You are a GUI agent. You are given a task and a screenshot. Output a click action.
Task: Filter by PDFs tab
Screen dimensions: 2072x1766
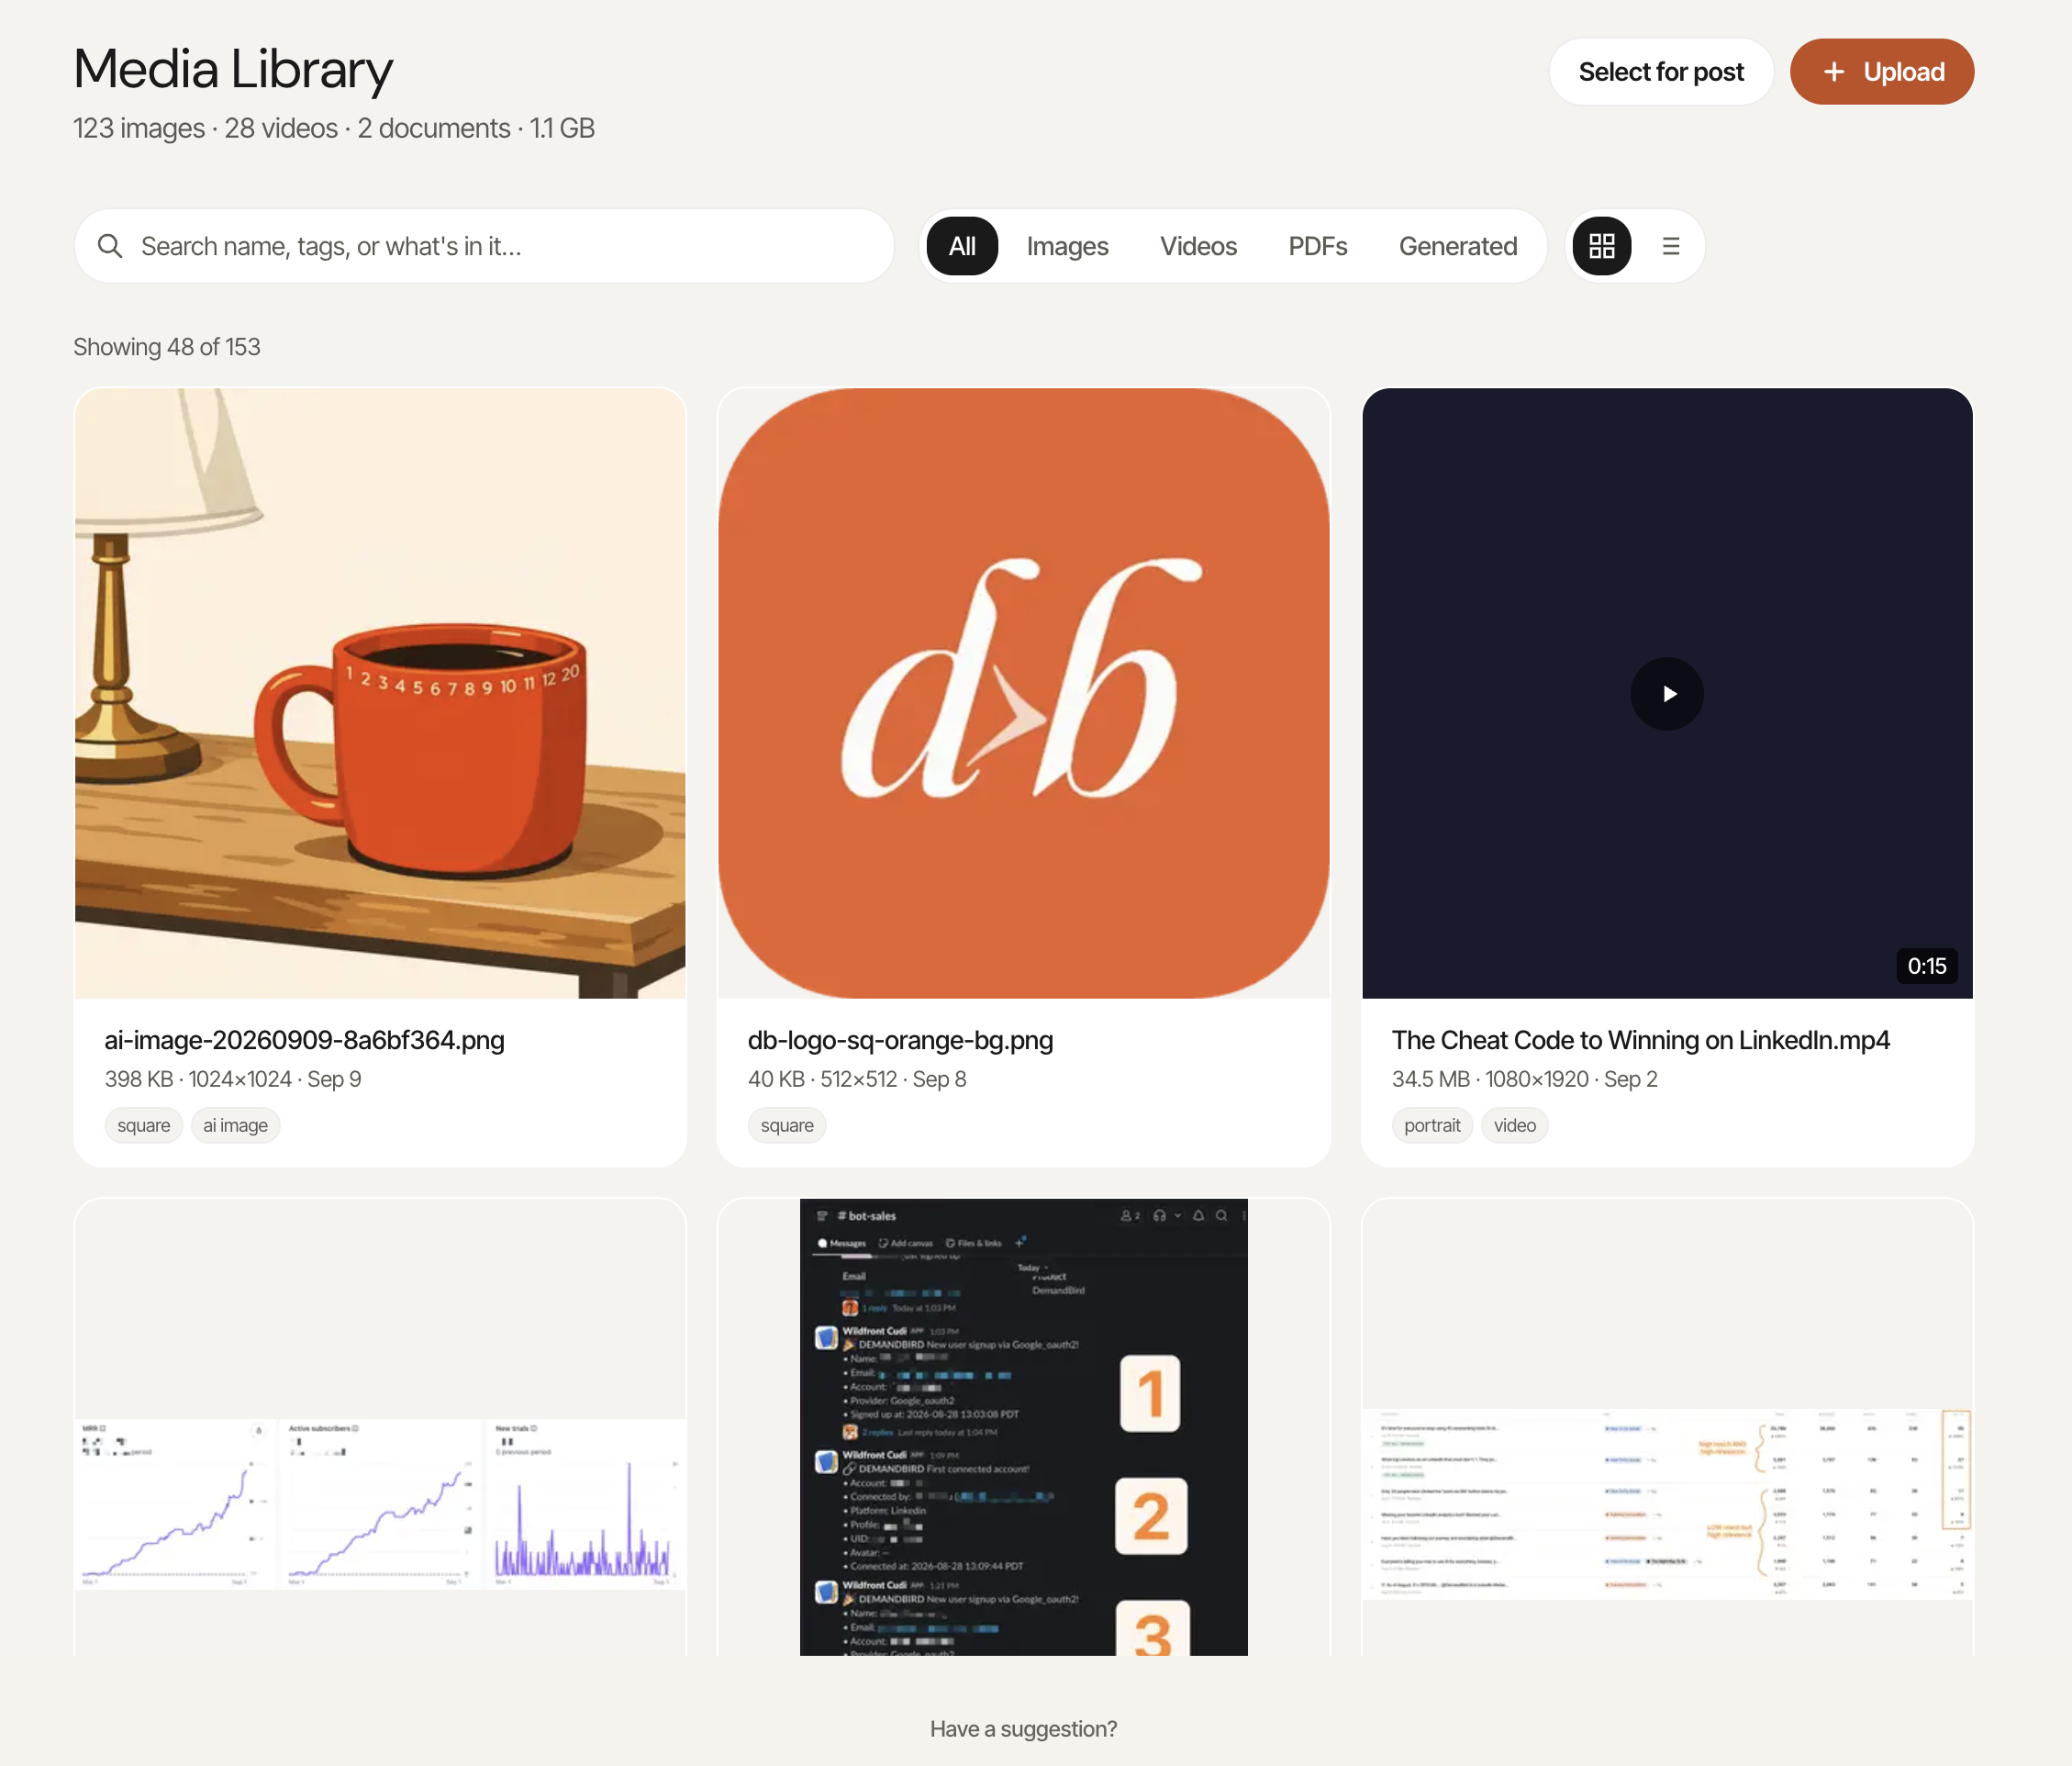(1317, 246)
